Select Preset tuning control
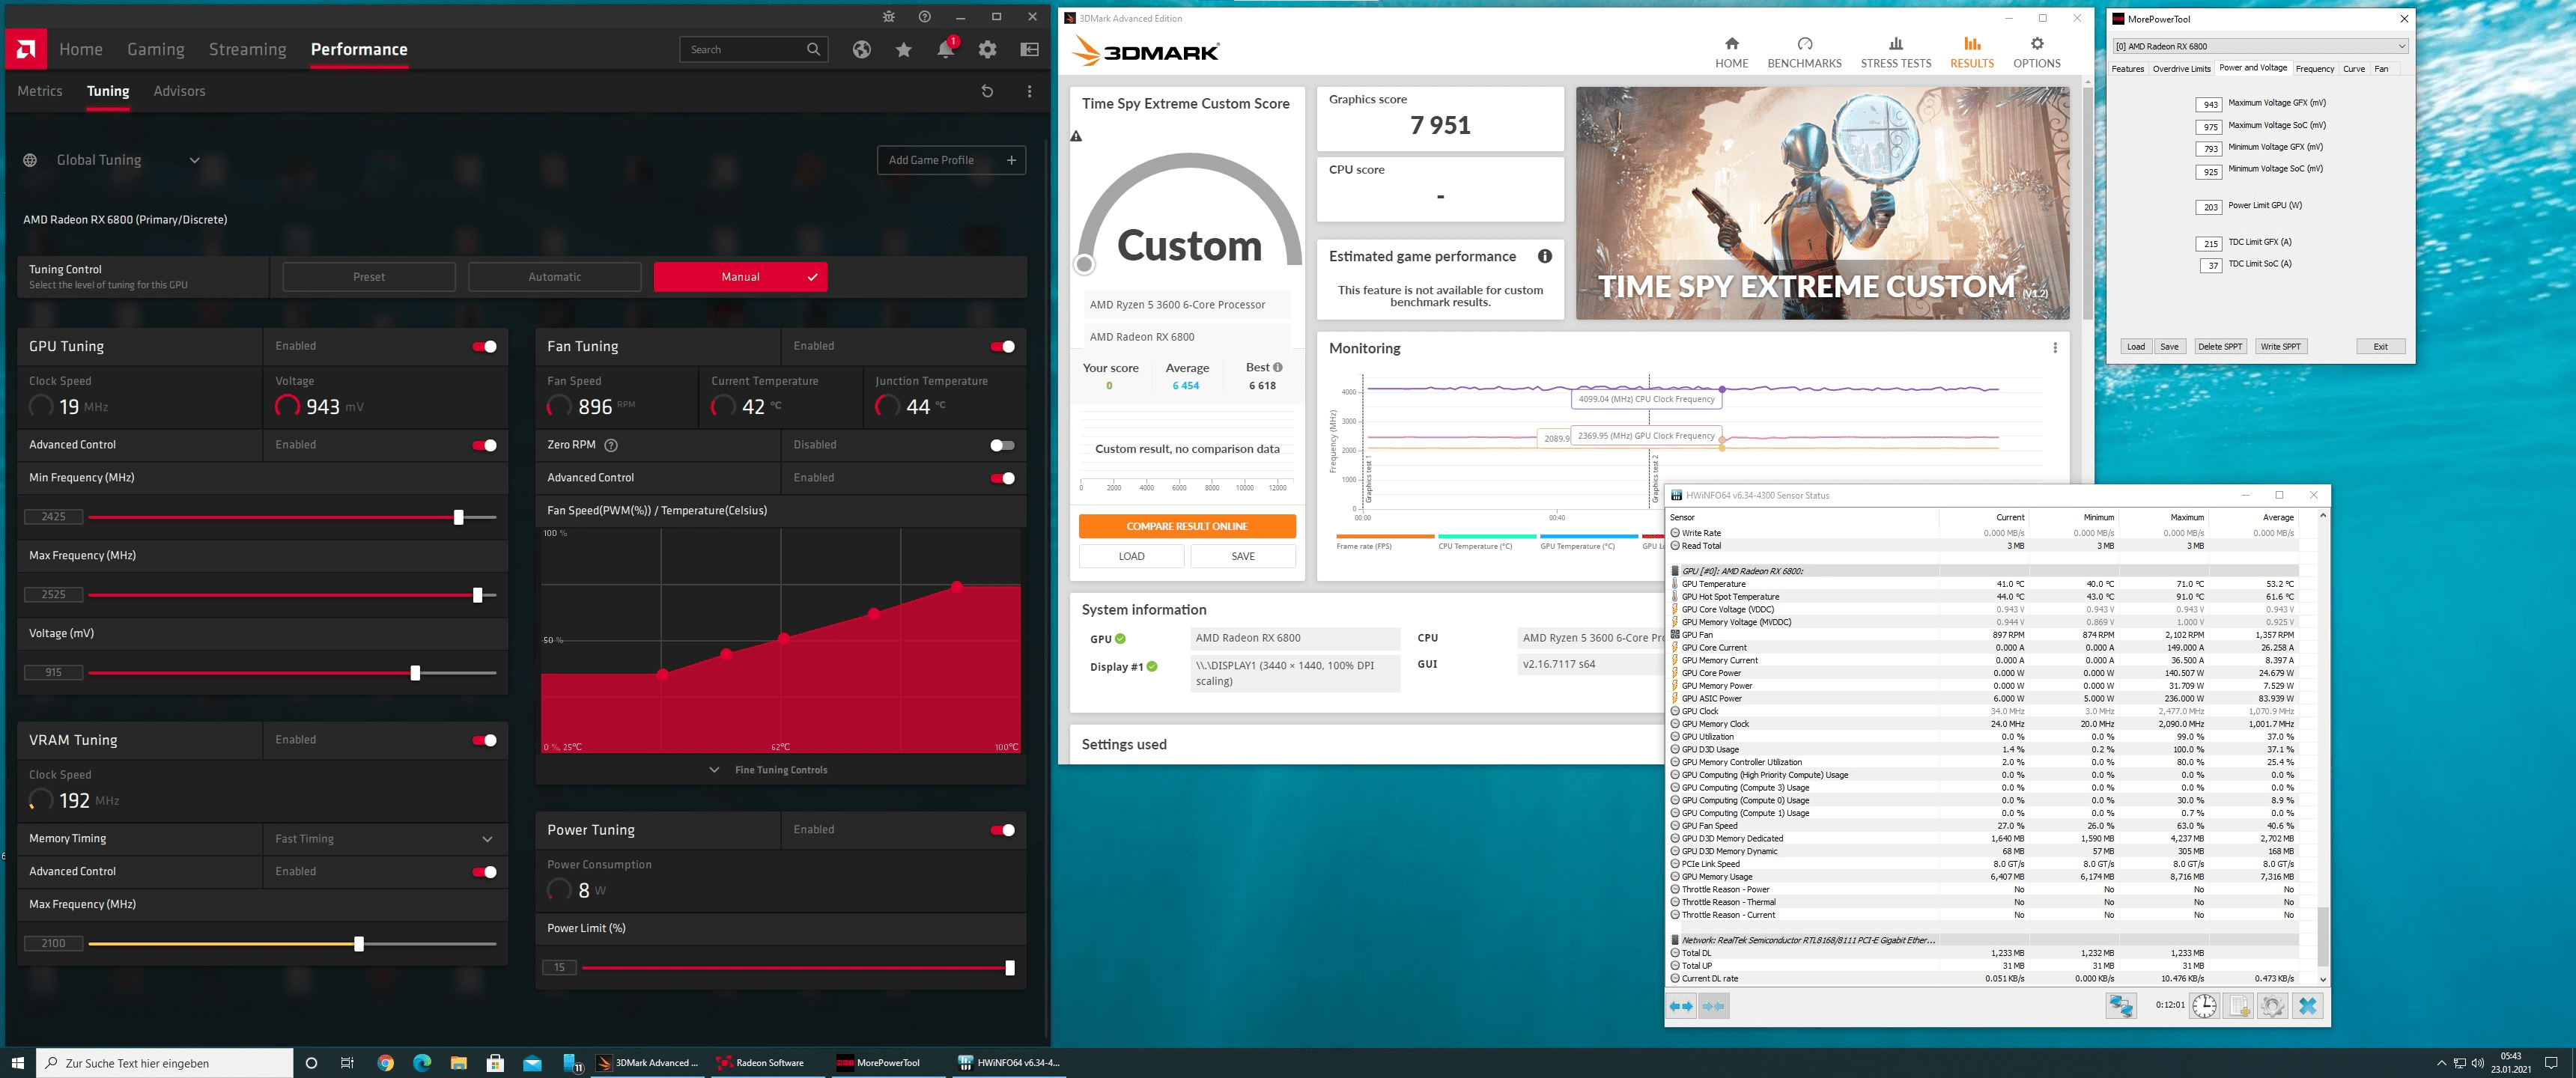The height and width of the screenshot is (1078, 2576). pos(369,277)
